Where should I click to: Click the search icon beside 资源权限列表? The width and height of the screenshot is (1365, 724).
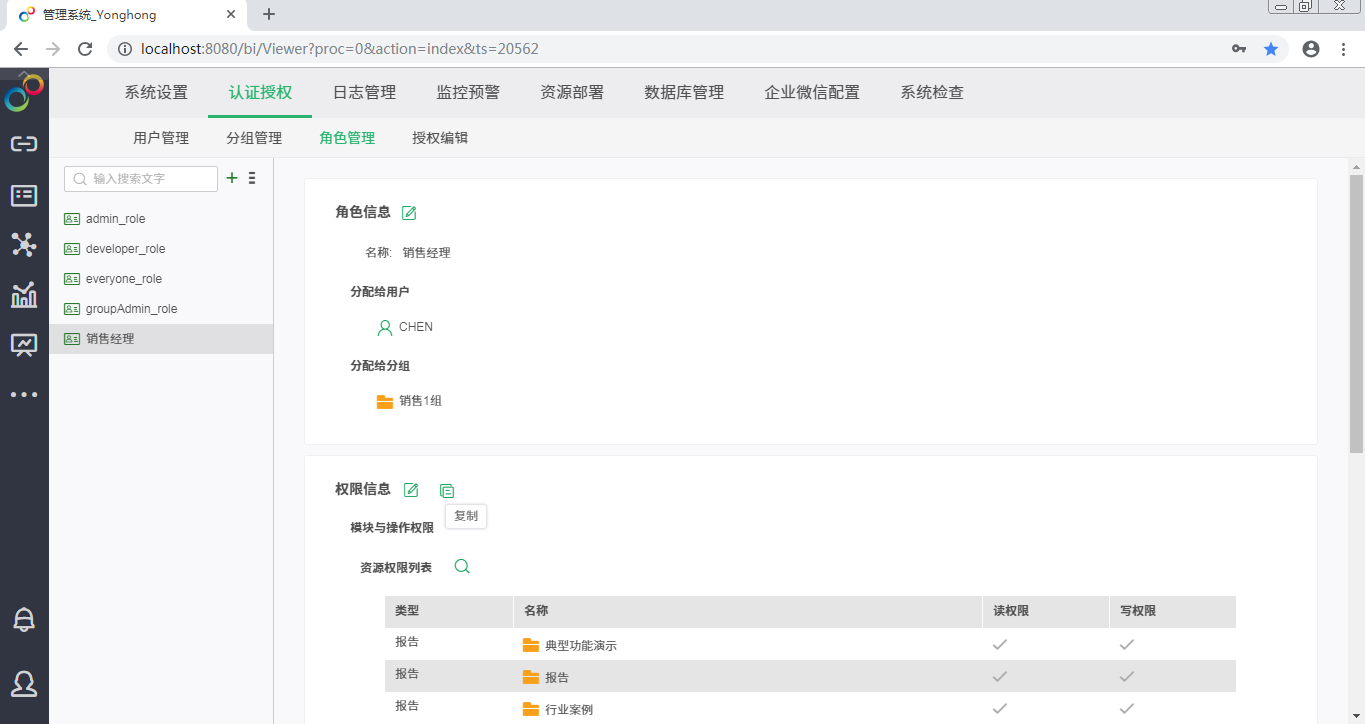pos(462,566)
